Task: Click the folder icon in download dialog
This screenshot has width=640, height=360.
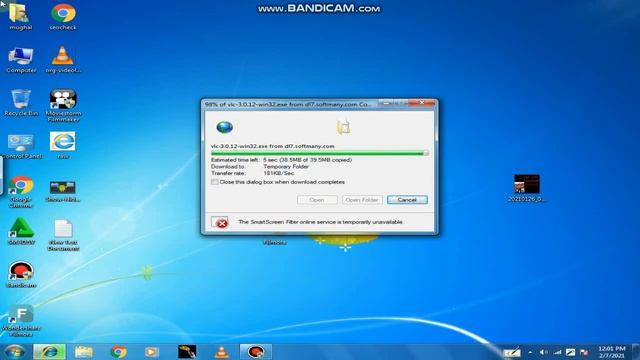Action: tap(343, 127)
